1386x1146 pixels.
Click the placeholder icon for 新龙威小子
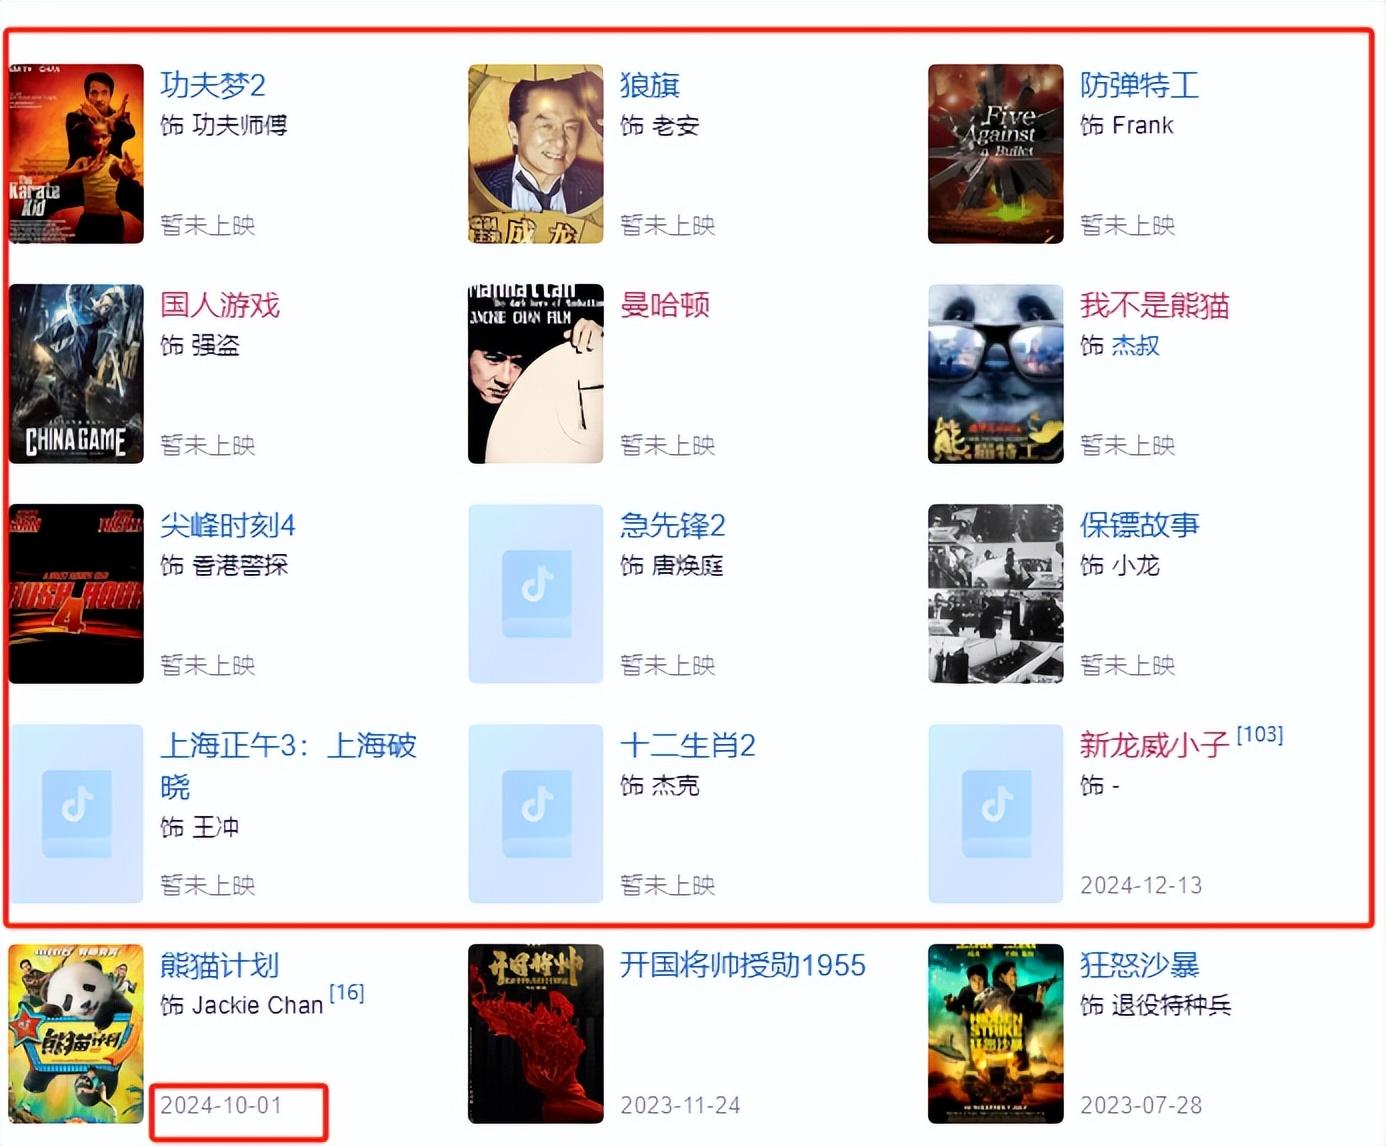tap(996, 814)
